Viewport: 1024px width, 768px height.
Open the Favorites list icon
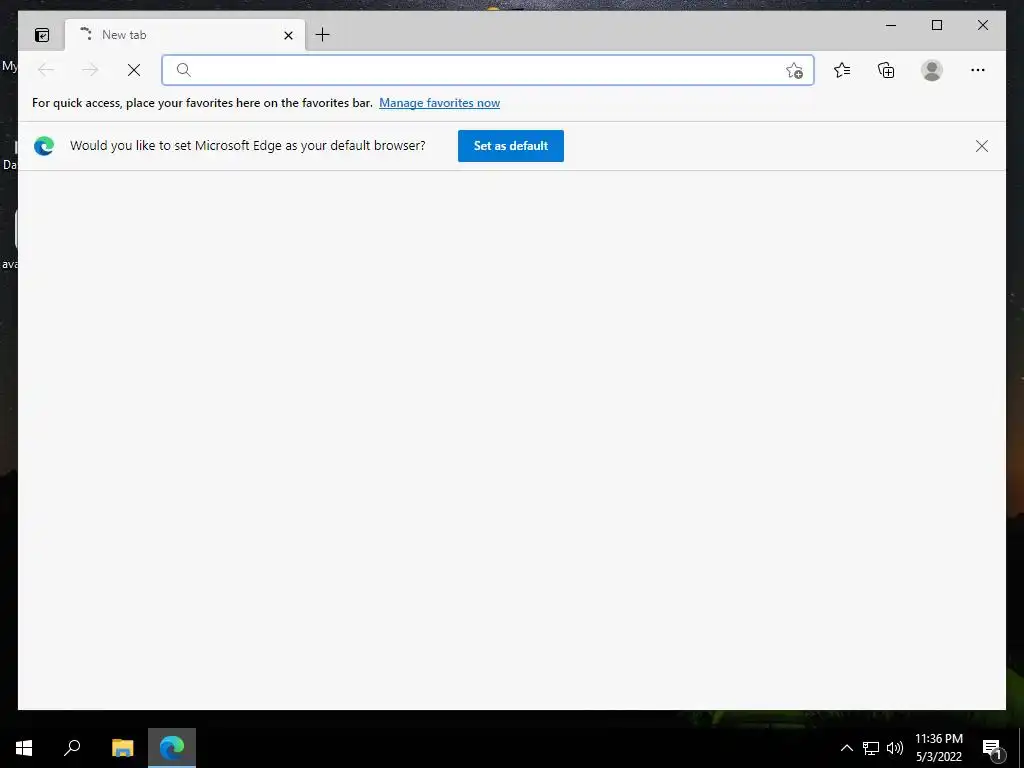[842, 70]
